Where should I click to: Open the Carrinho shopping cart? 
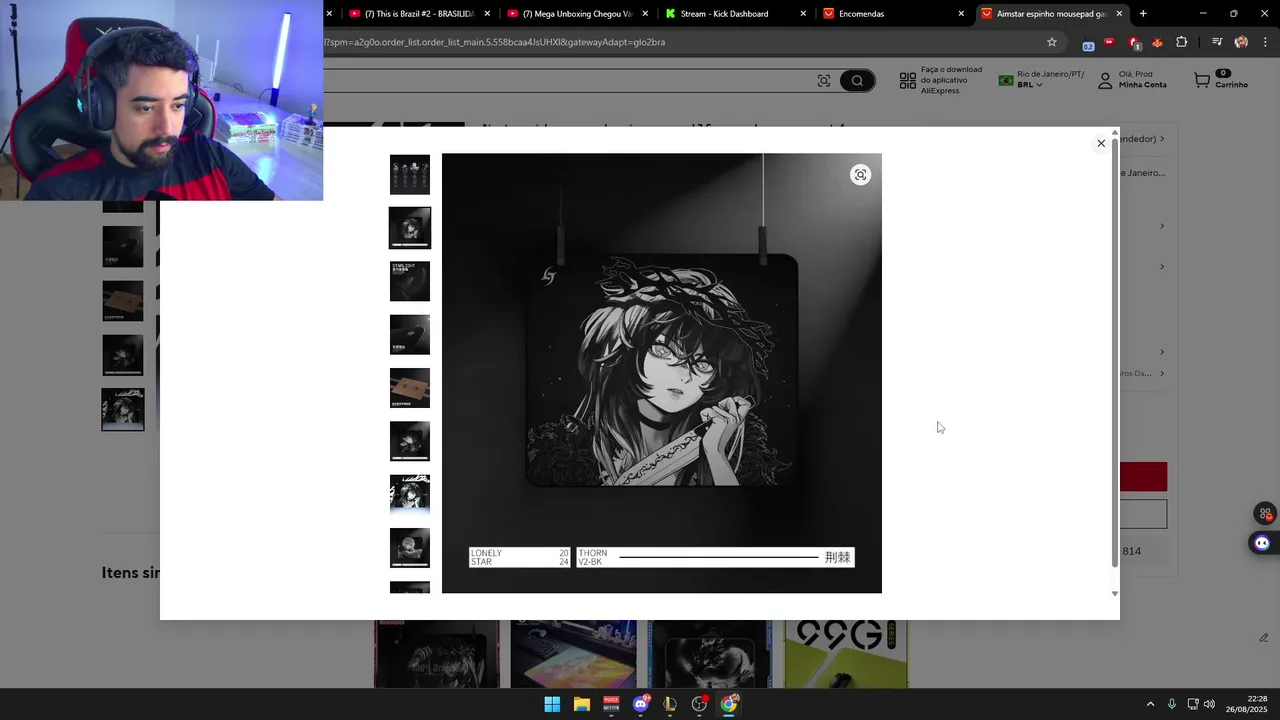(x=1220, y=80)
